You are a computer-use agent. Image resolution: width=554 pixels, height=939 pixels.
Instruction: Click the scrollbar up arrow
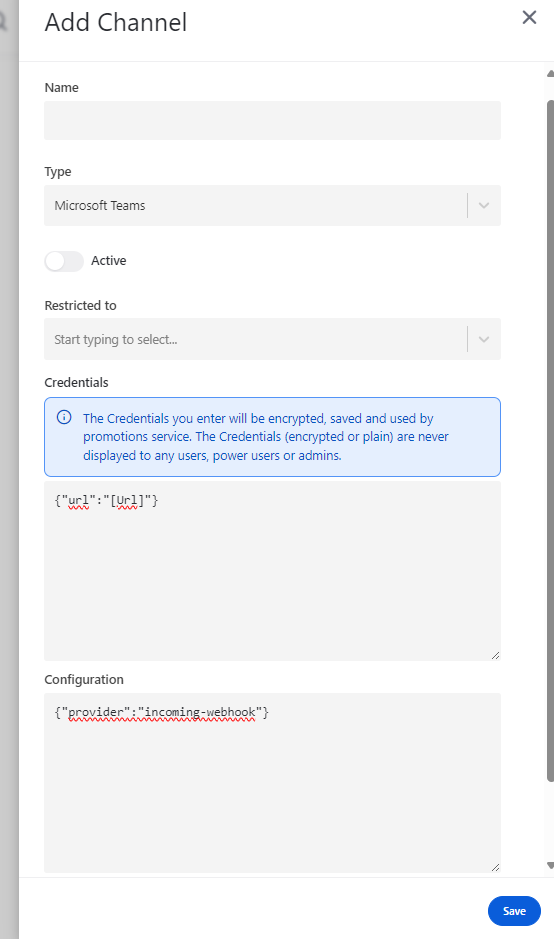(550, 74)
